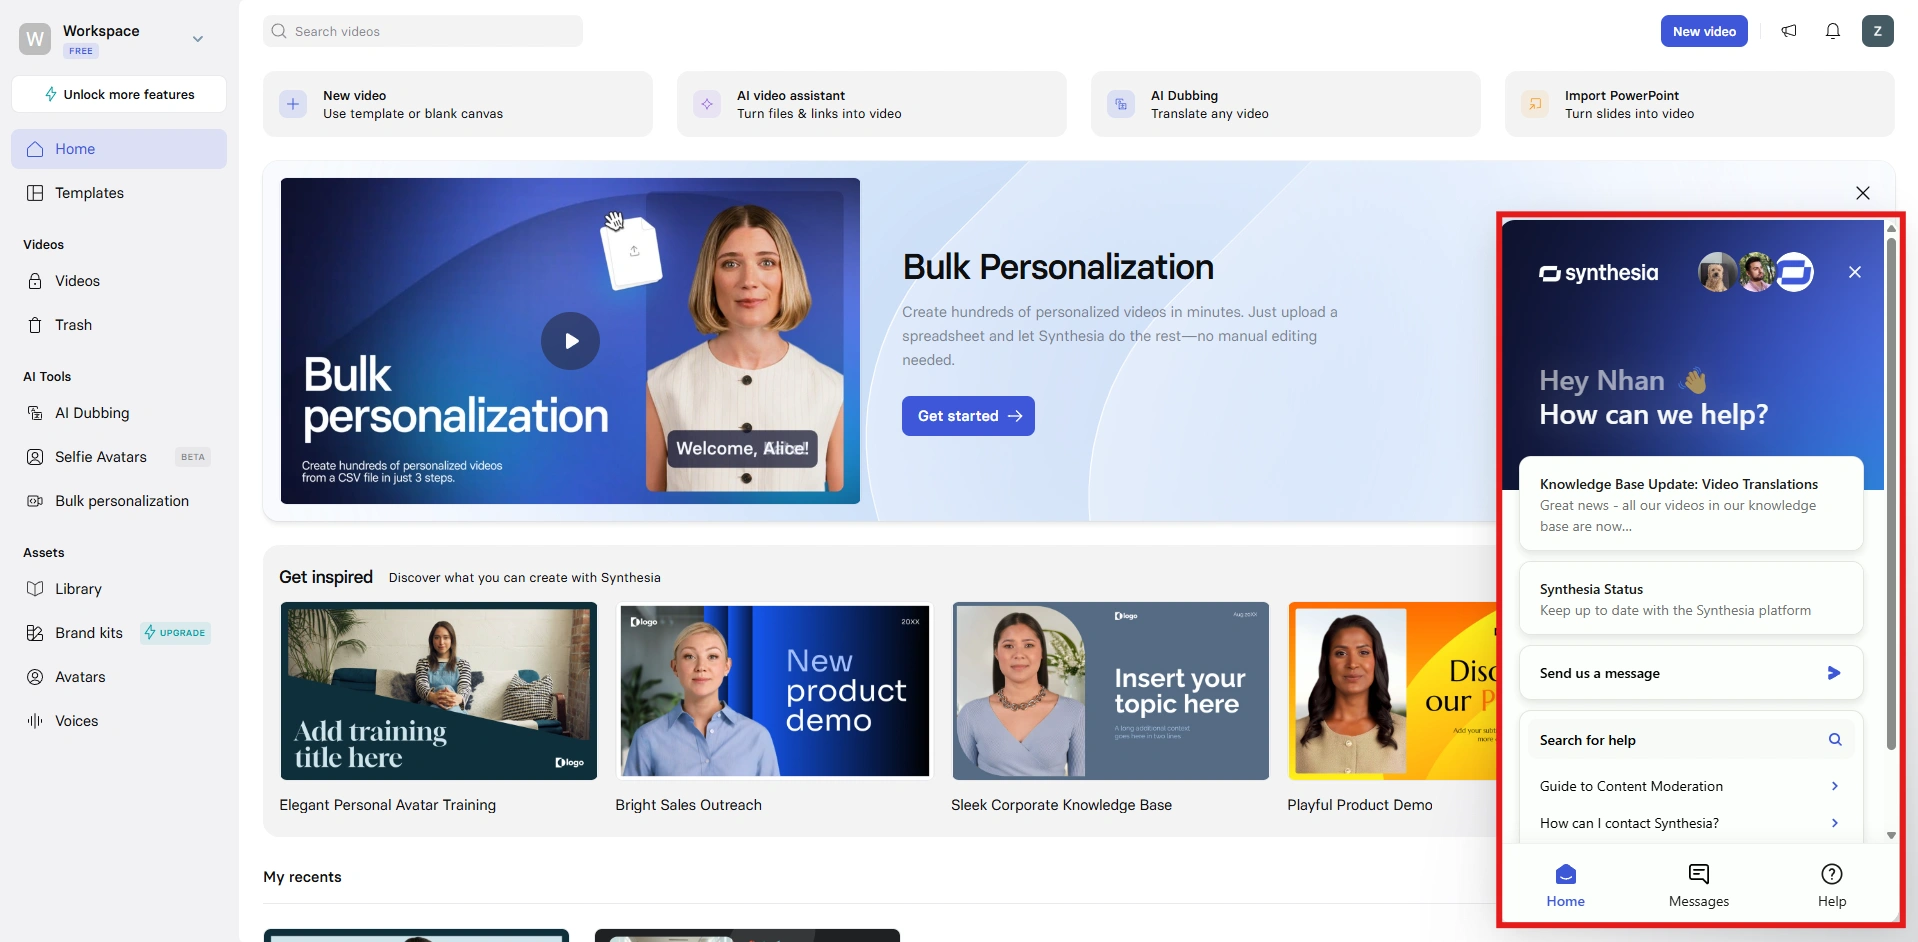Click the help widget scrollbar
The width and height of the screenshot is (1918, 942).
pos(1891,494)
